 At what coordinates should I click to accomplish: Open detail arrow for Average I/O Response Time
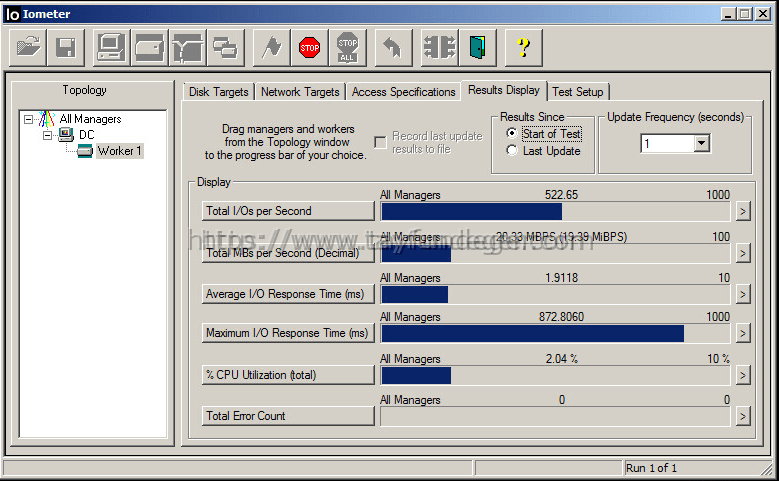coord(743,295)
